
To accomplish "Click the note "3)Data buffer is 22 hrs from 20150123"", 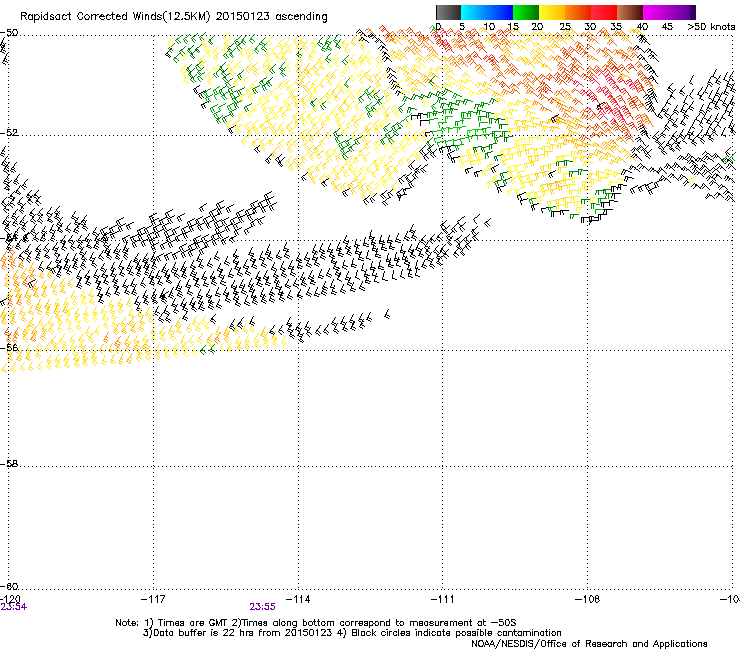I will click(x=237, y=633).
